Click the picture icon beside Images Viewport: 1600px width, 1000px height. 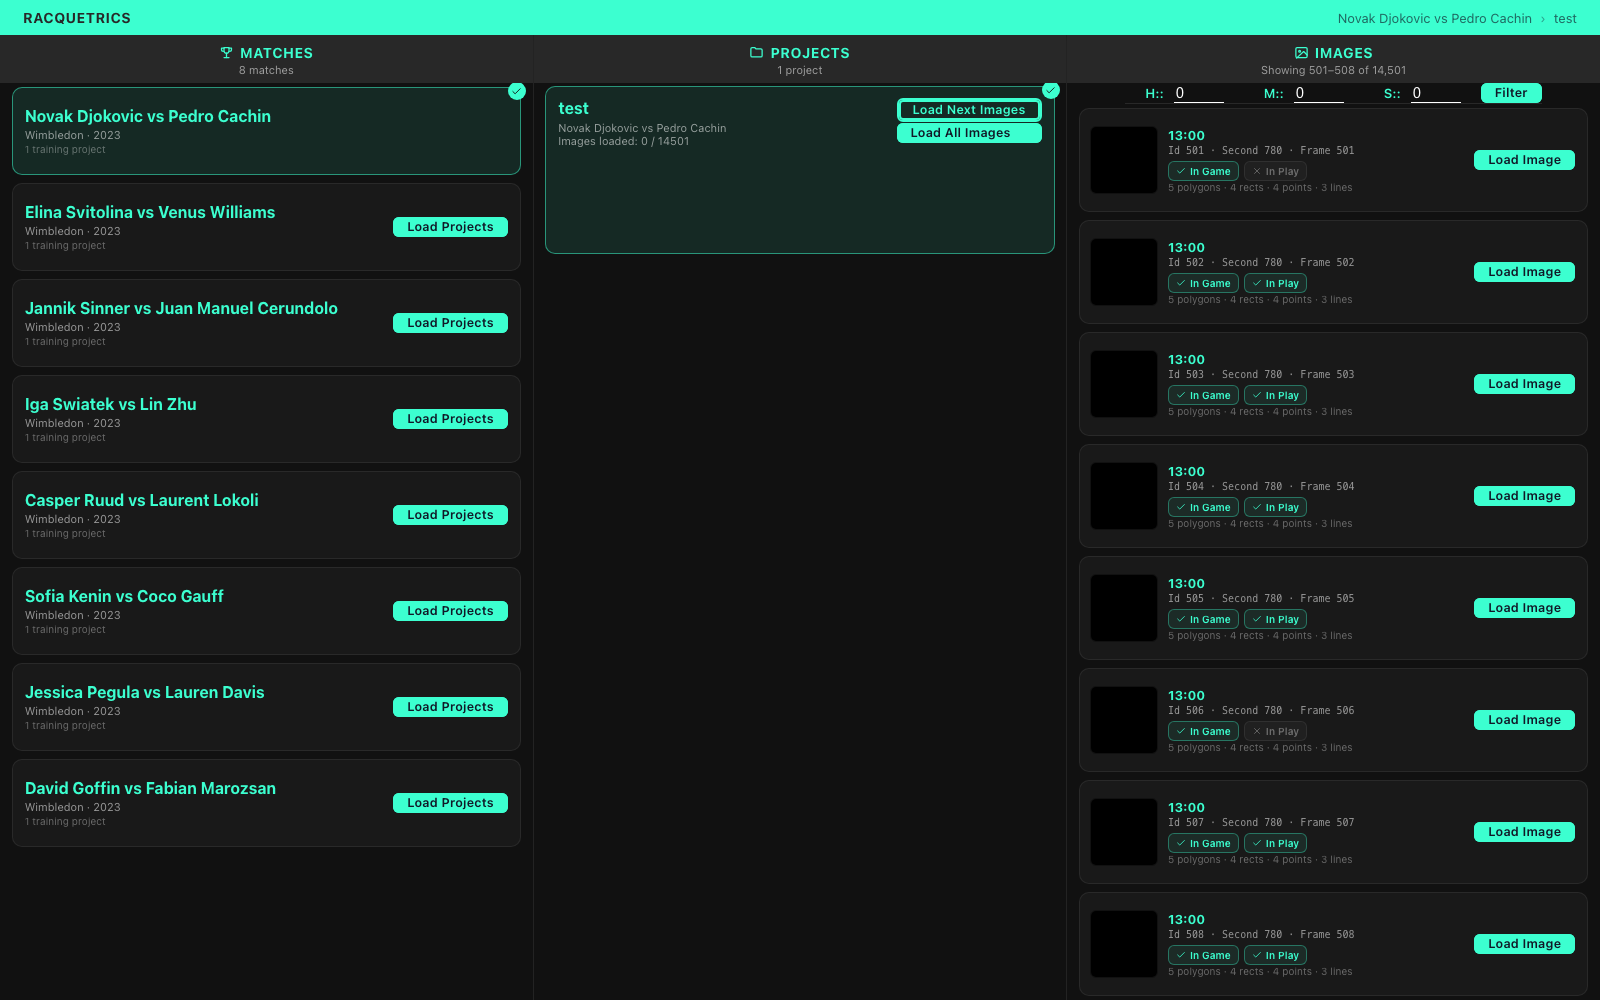tap(1301, 53)
